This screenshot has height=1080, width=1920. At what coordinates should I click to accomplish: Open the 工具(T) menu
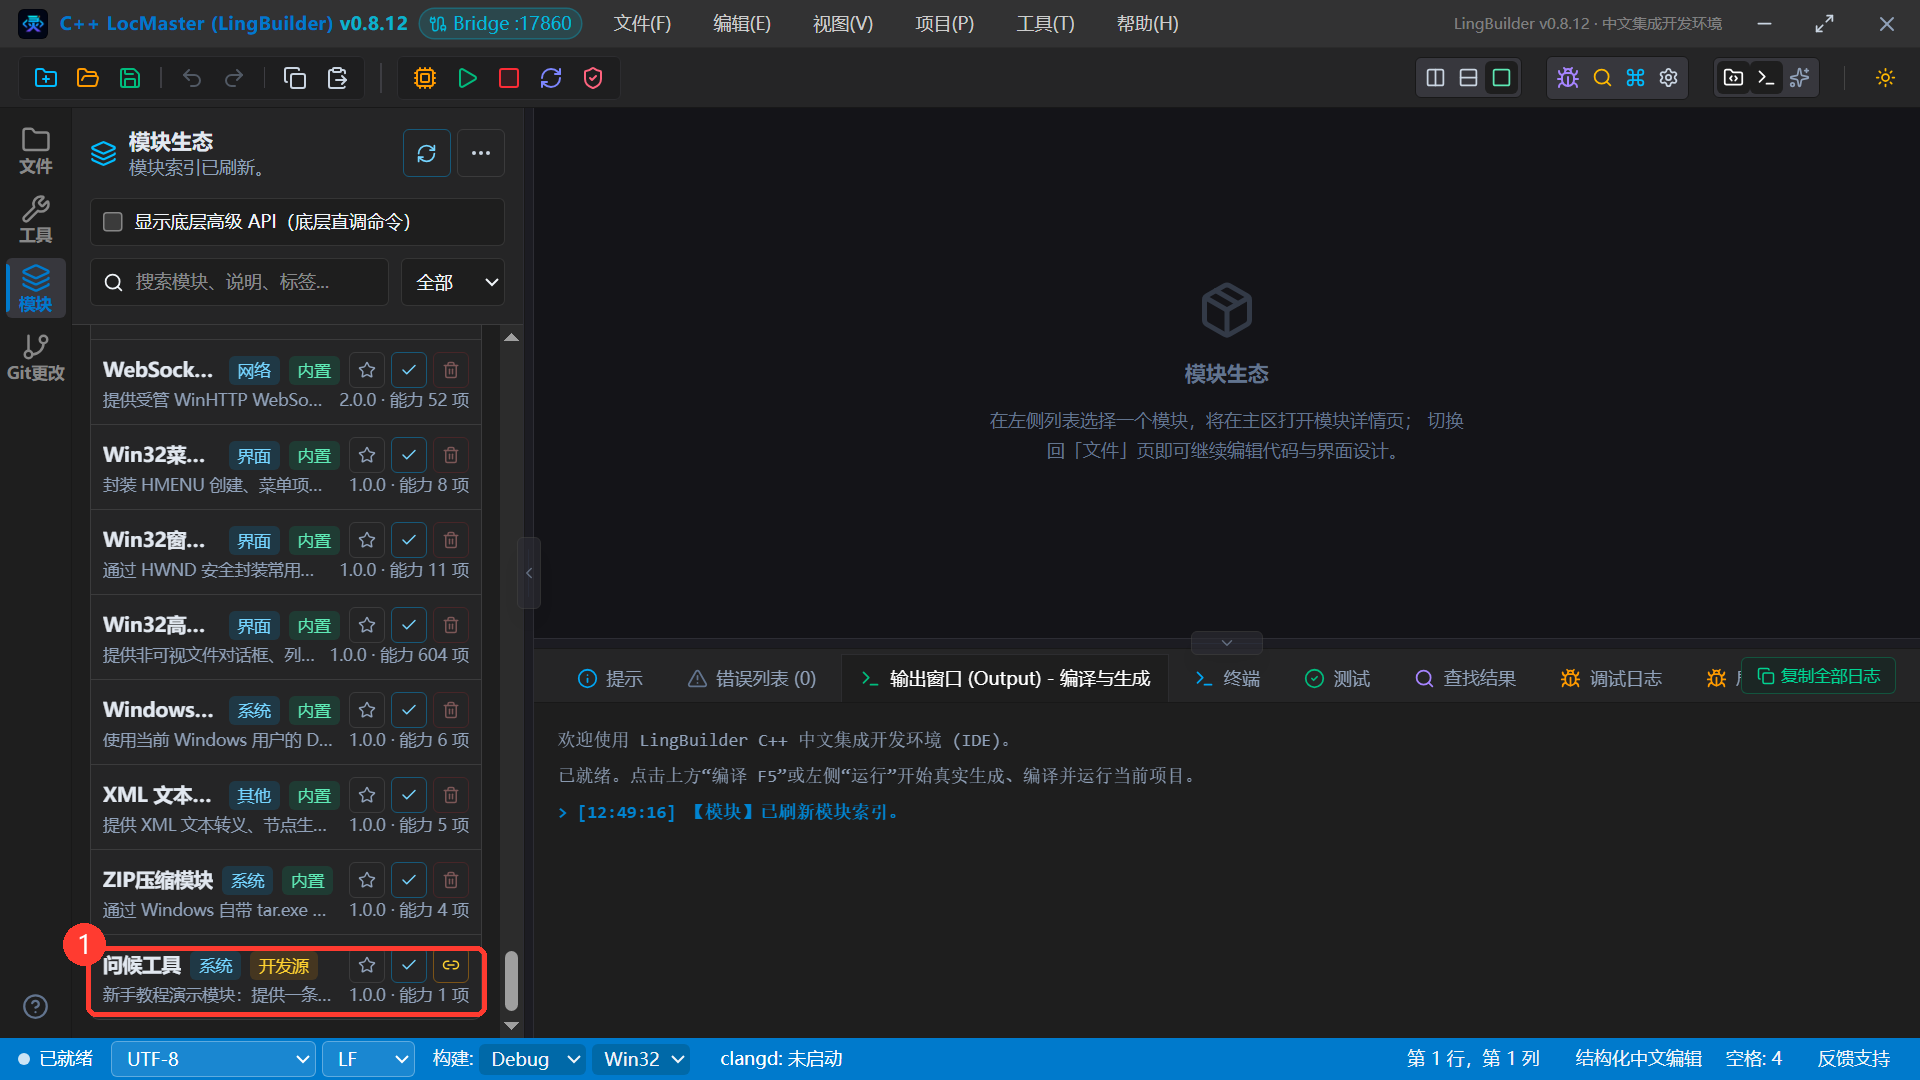coord(1045,23)
